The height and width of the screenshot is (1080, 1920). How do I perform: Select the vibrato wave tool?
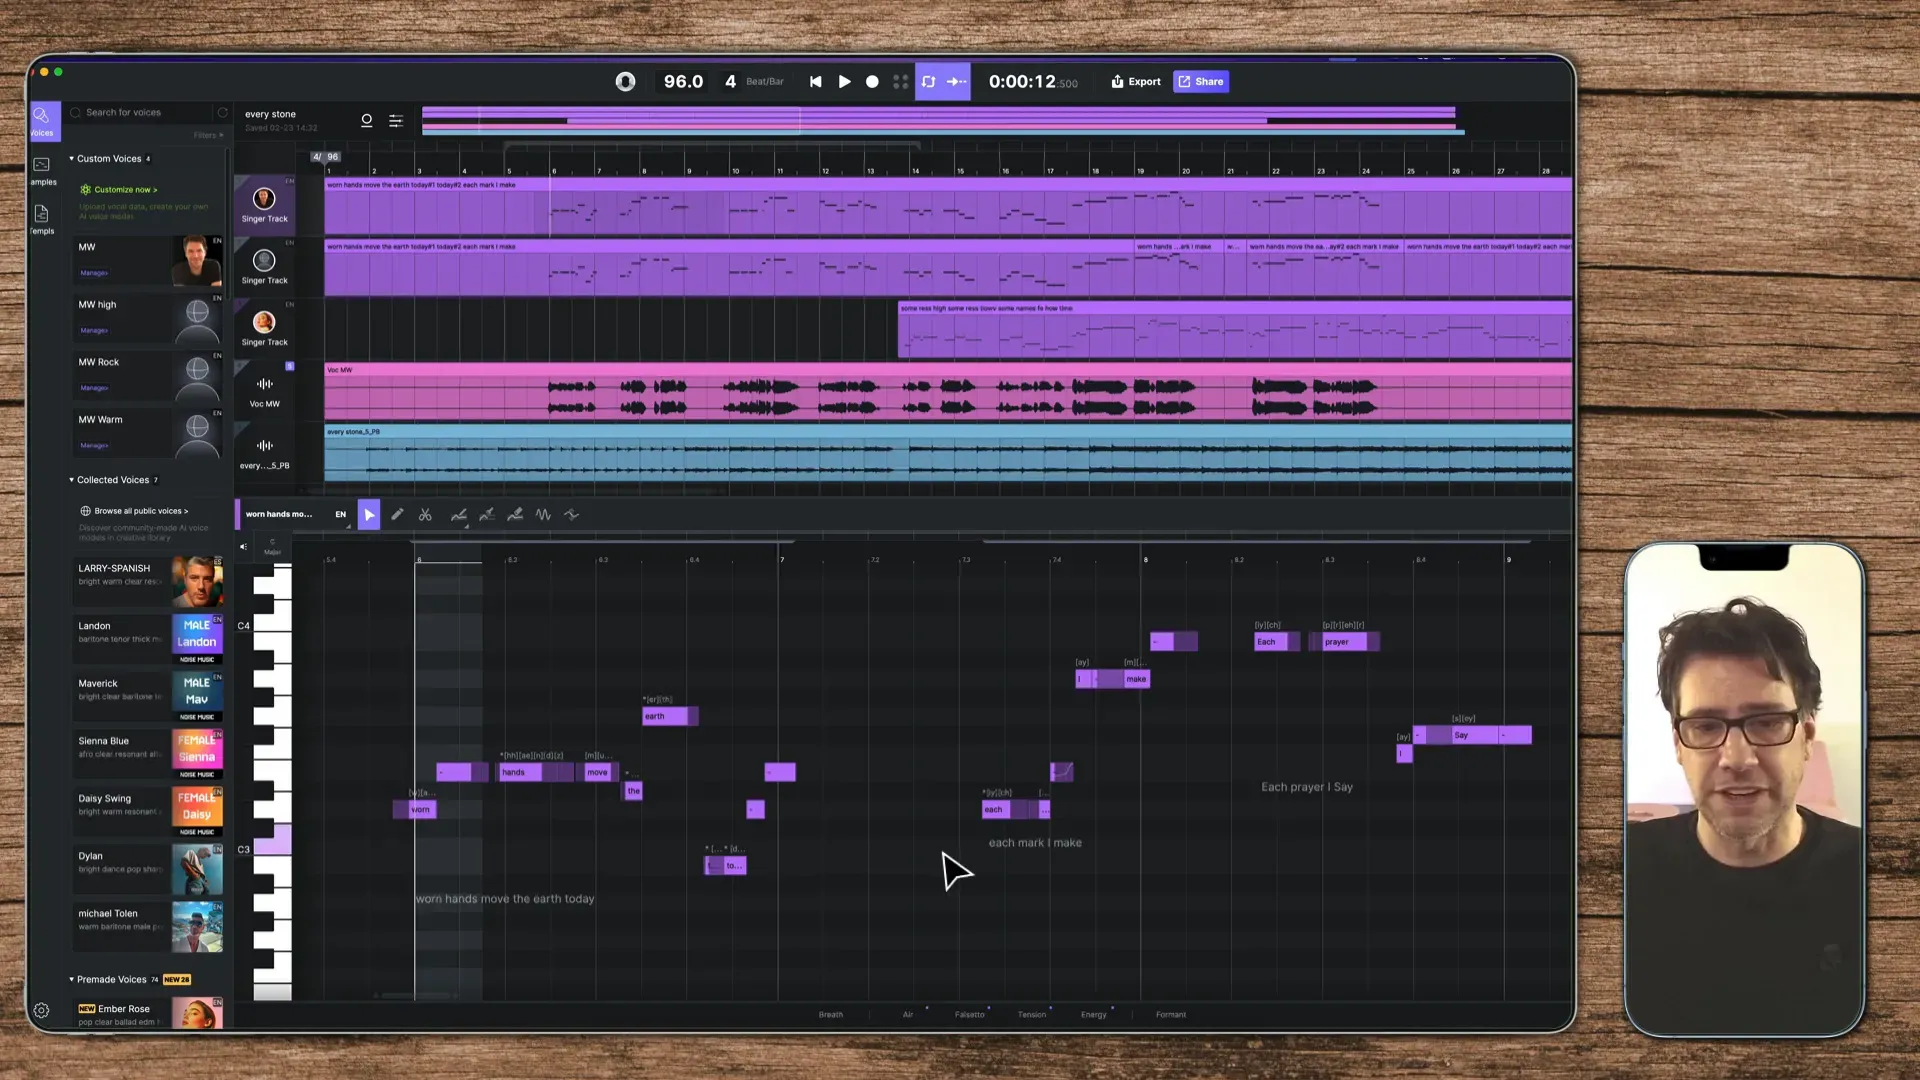pos(543,514)
